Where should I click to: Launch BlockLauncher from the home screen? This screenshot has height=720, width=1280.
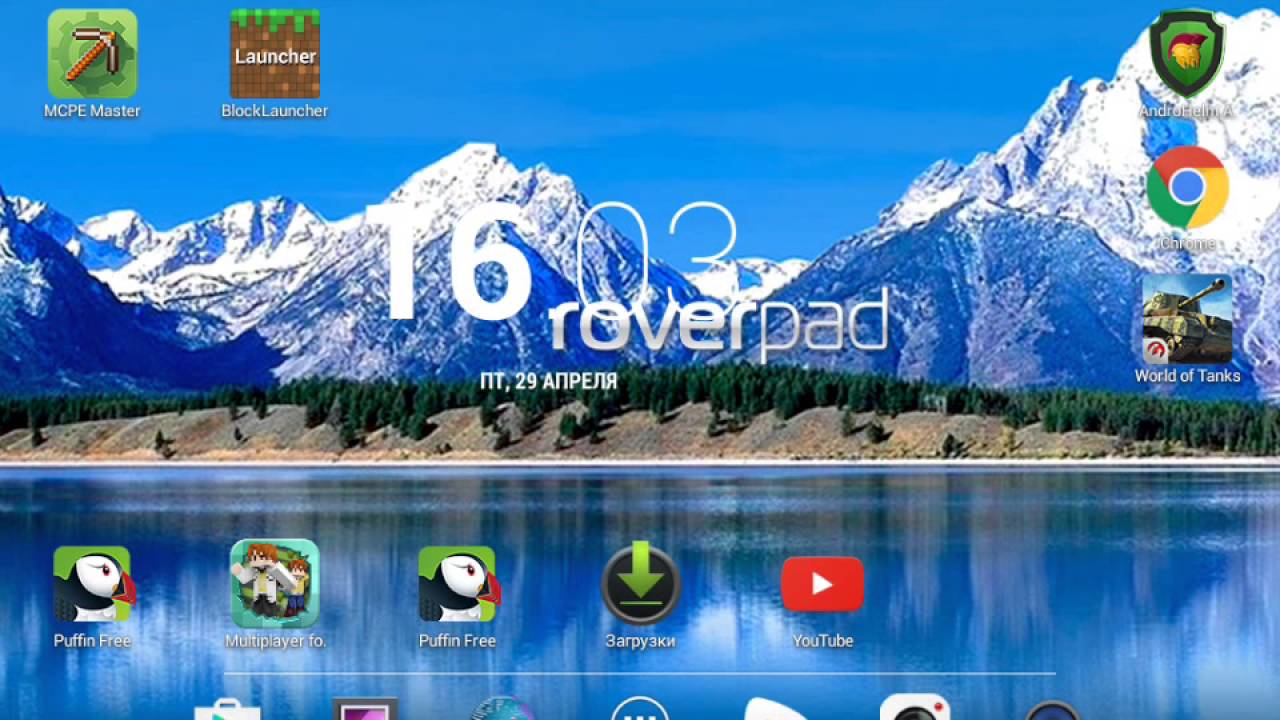(x=275, y=54)
